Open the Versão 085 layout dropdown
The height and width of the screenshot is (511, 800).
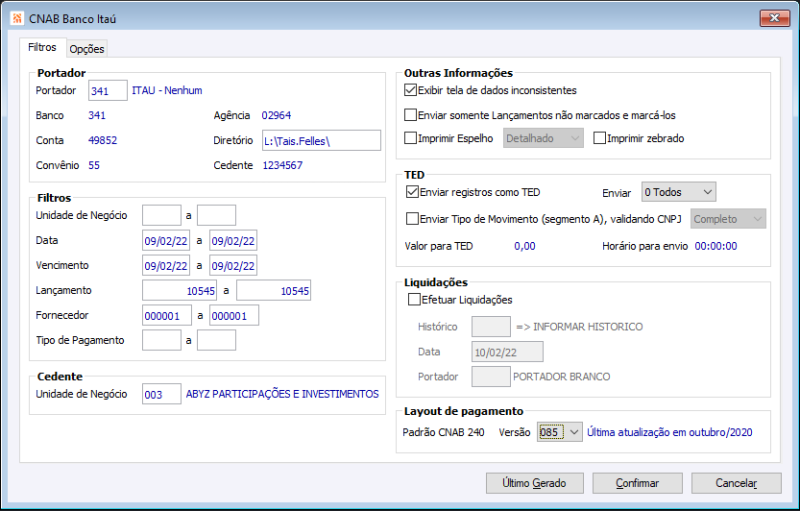560,432
